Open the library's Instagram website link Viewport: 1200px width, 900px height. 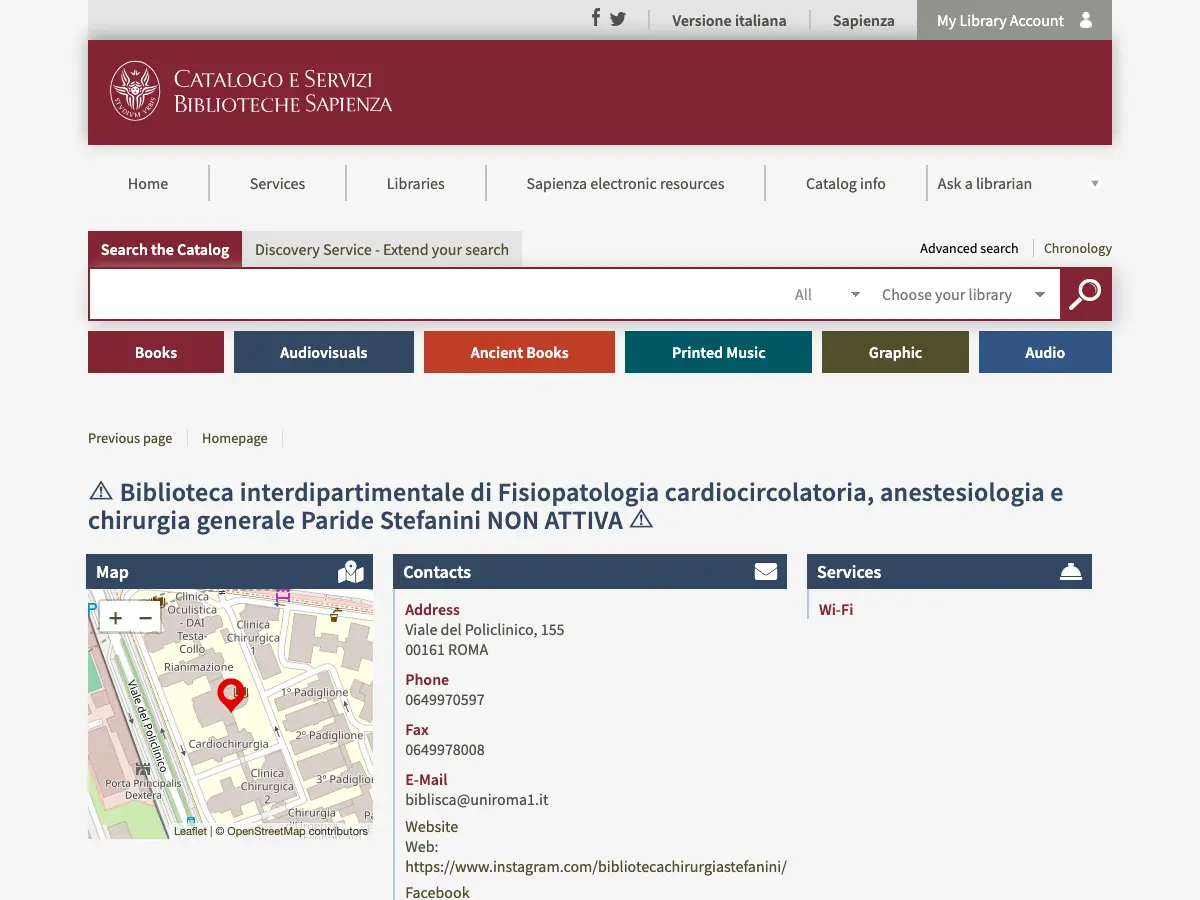(596, 867)
